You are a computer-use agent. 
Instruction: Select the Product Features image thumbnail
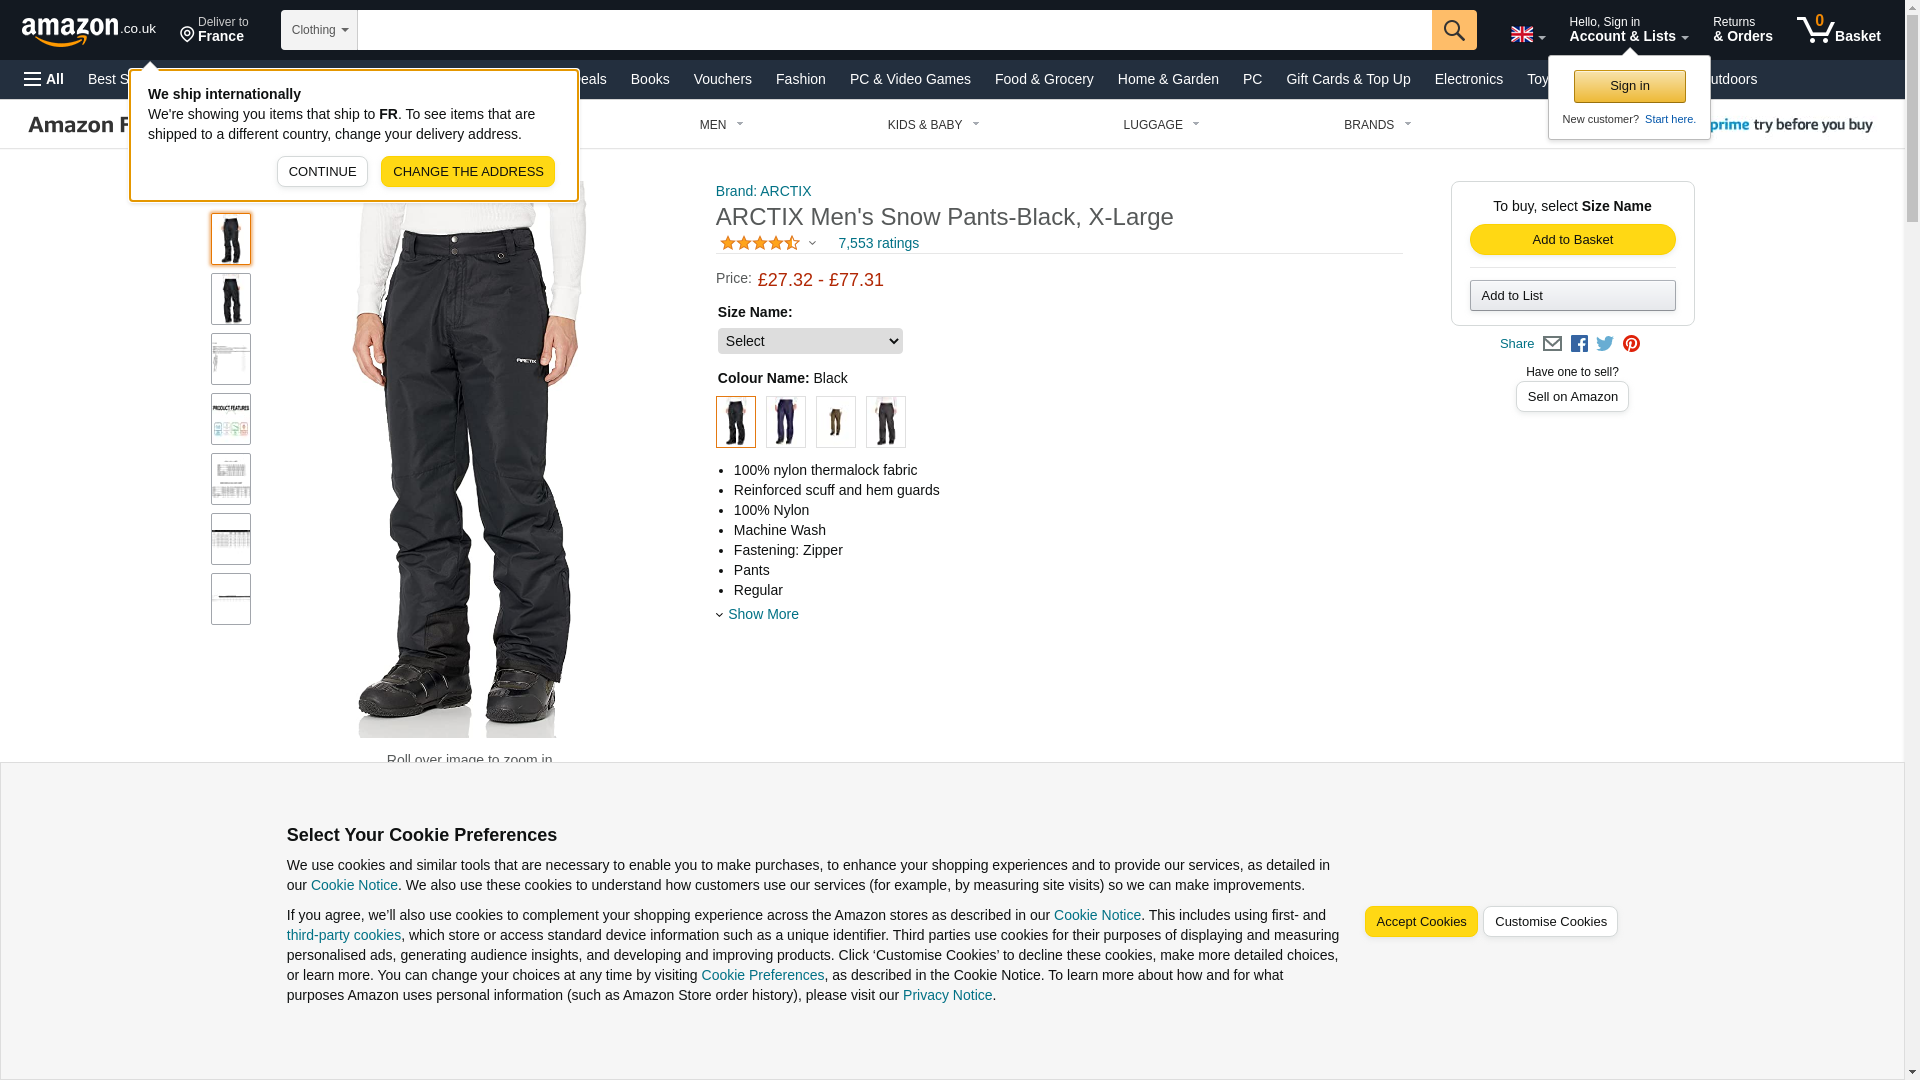tap(231, 419)
